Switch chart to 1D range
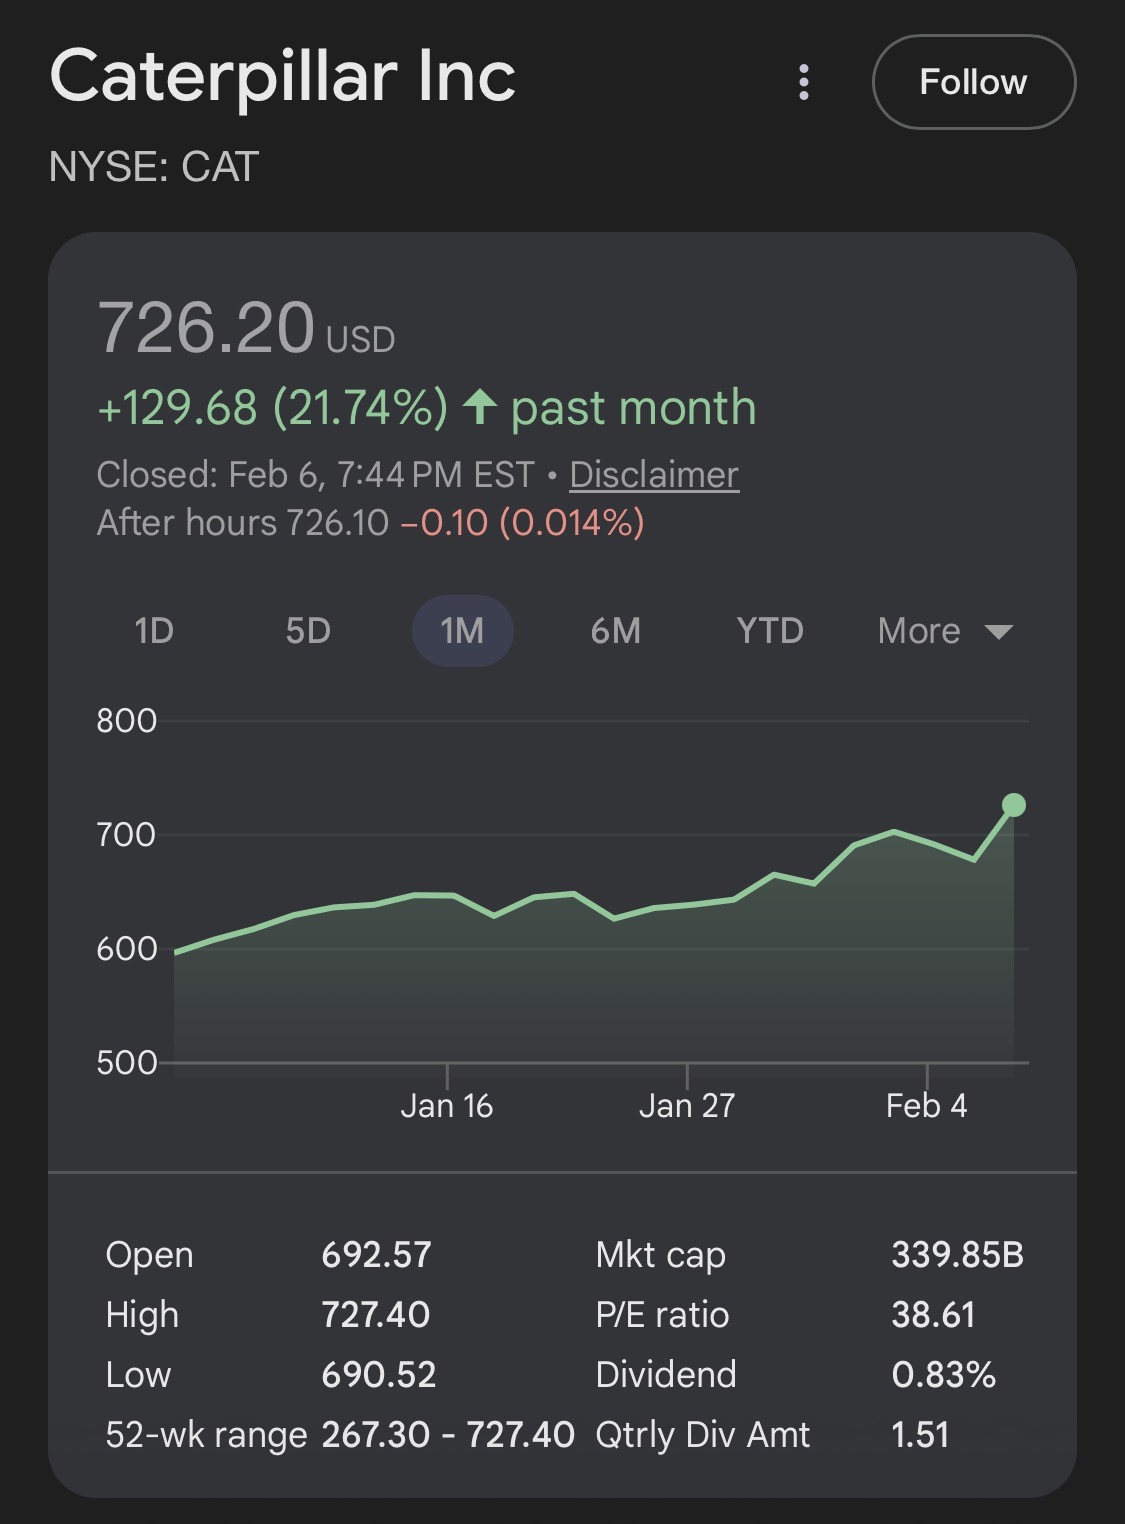 pyautogui.click(x=154, y=631)
